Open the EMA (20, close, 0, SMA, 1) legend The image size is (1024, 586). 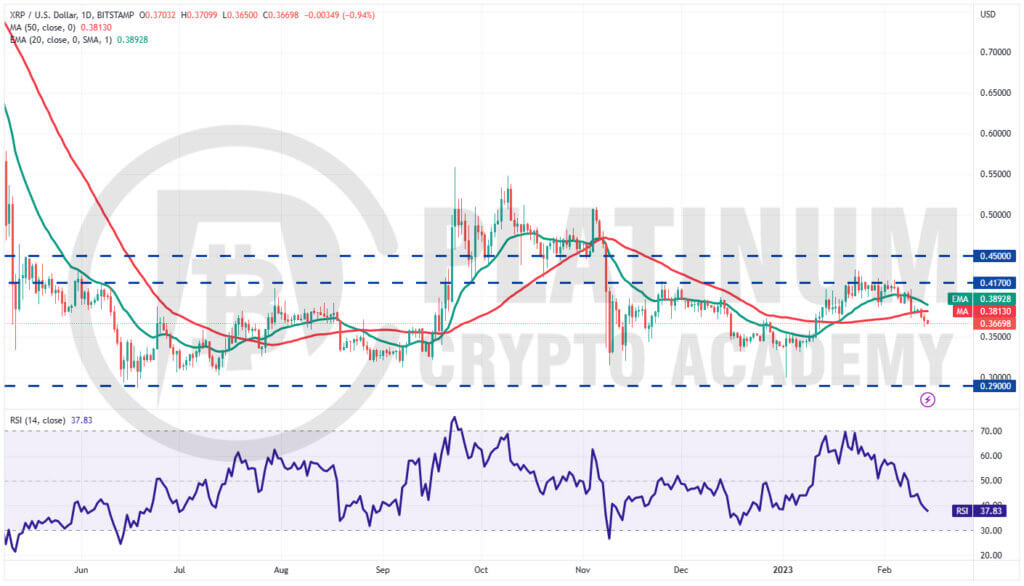pyautogui.click(x=61, y=40)
